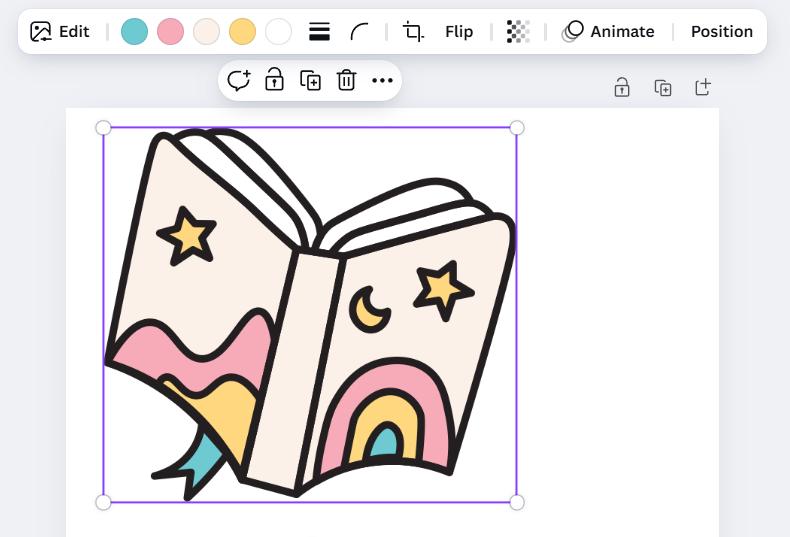The width and height of the screenshot is (790, 537).
Task: Click the Edit image button
Action: [x=59, y=32]
